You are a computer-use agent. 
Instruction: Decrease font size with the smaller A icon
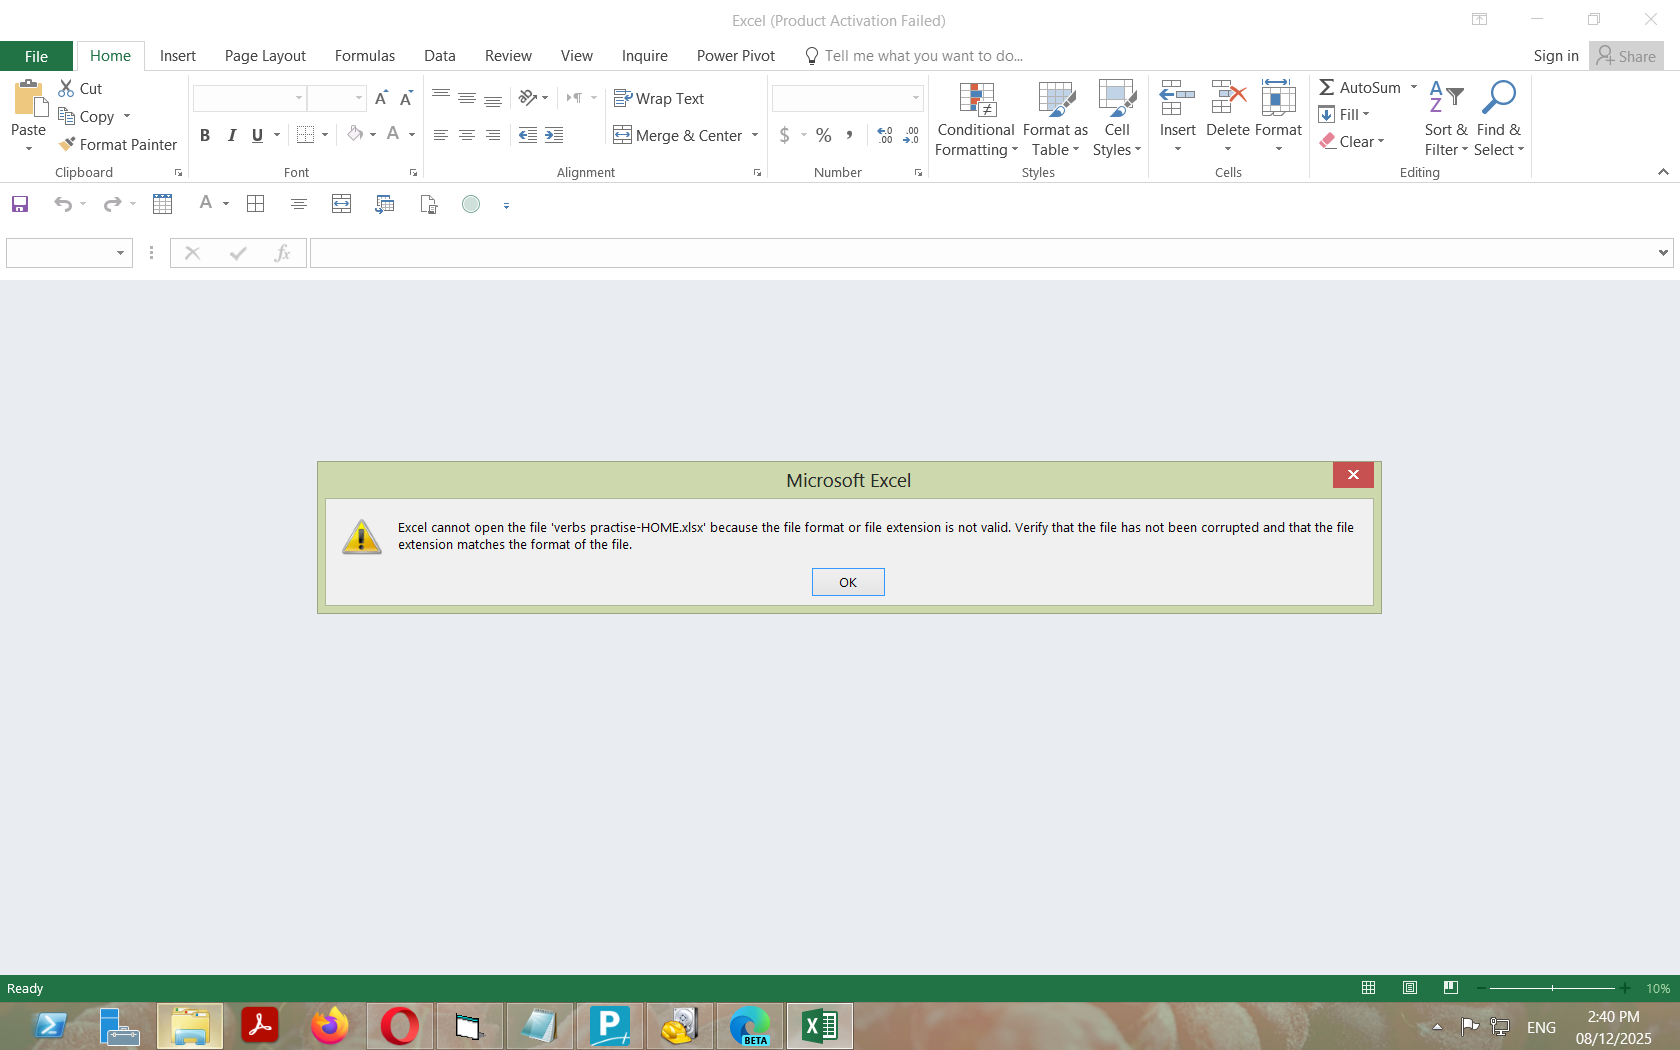[406, 98]
